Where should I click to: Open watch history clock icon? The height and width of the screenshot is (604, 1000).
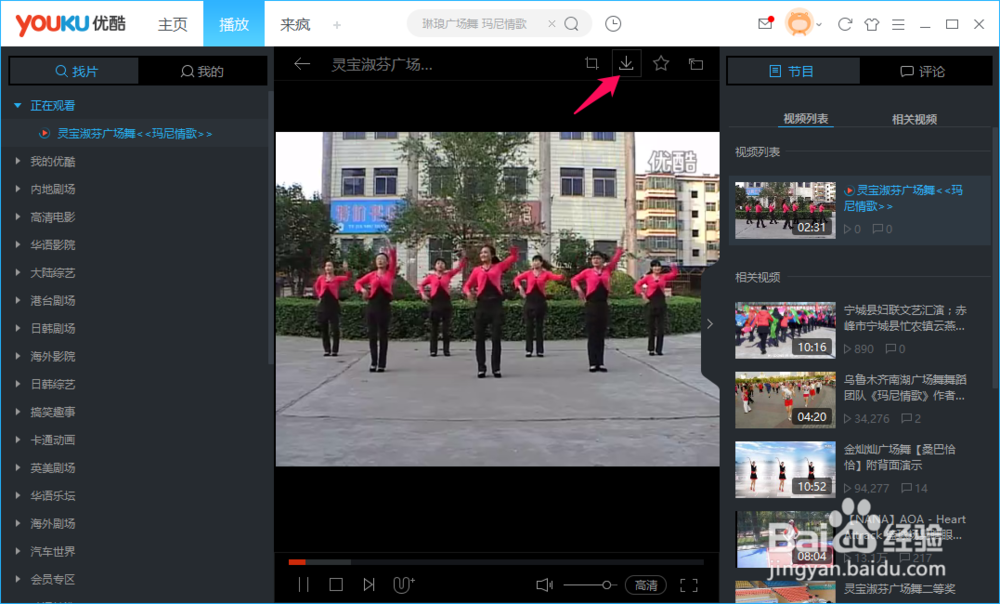tap(613, 24)
